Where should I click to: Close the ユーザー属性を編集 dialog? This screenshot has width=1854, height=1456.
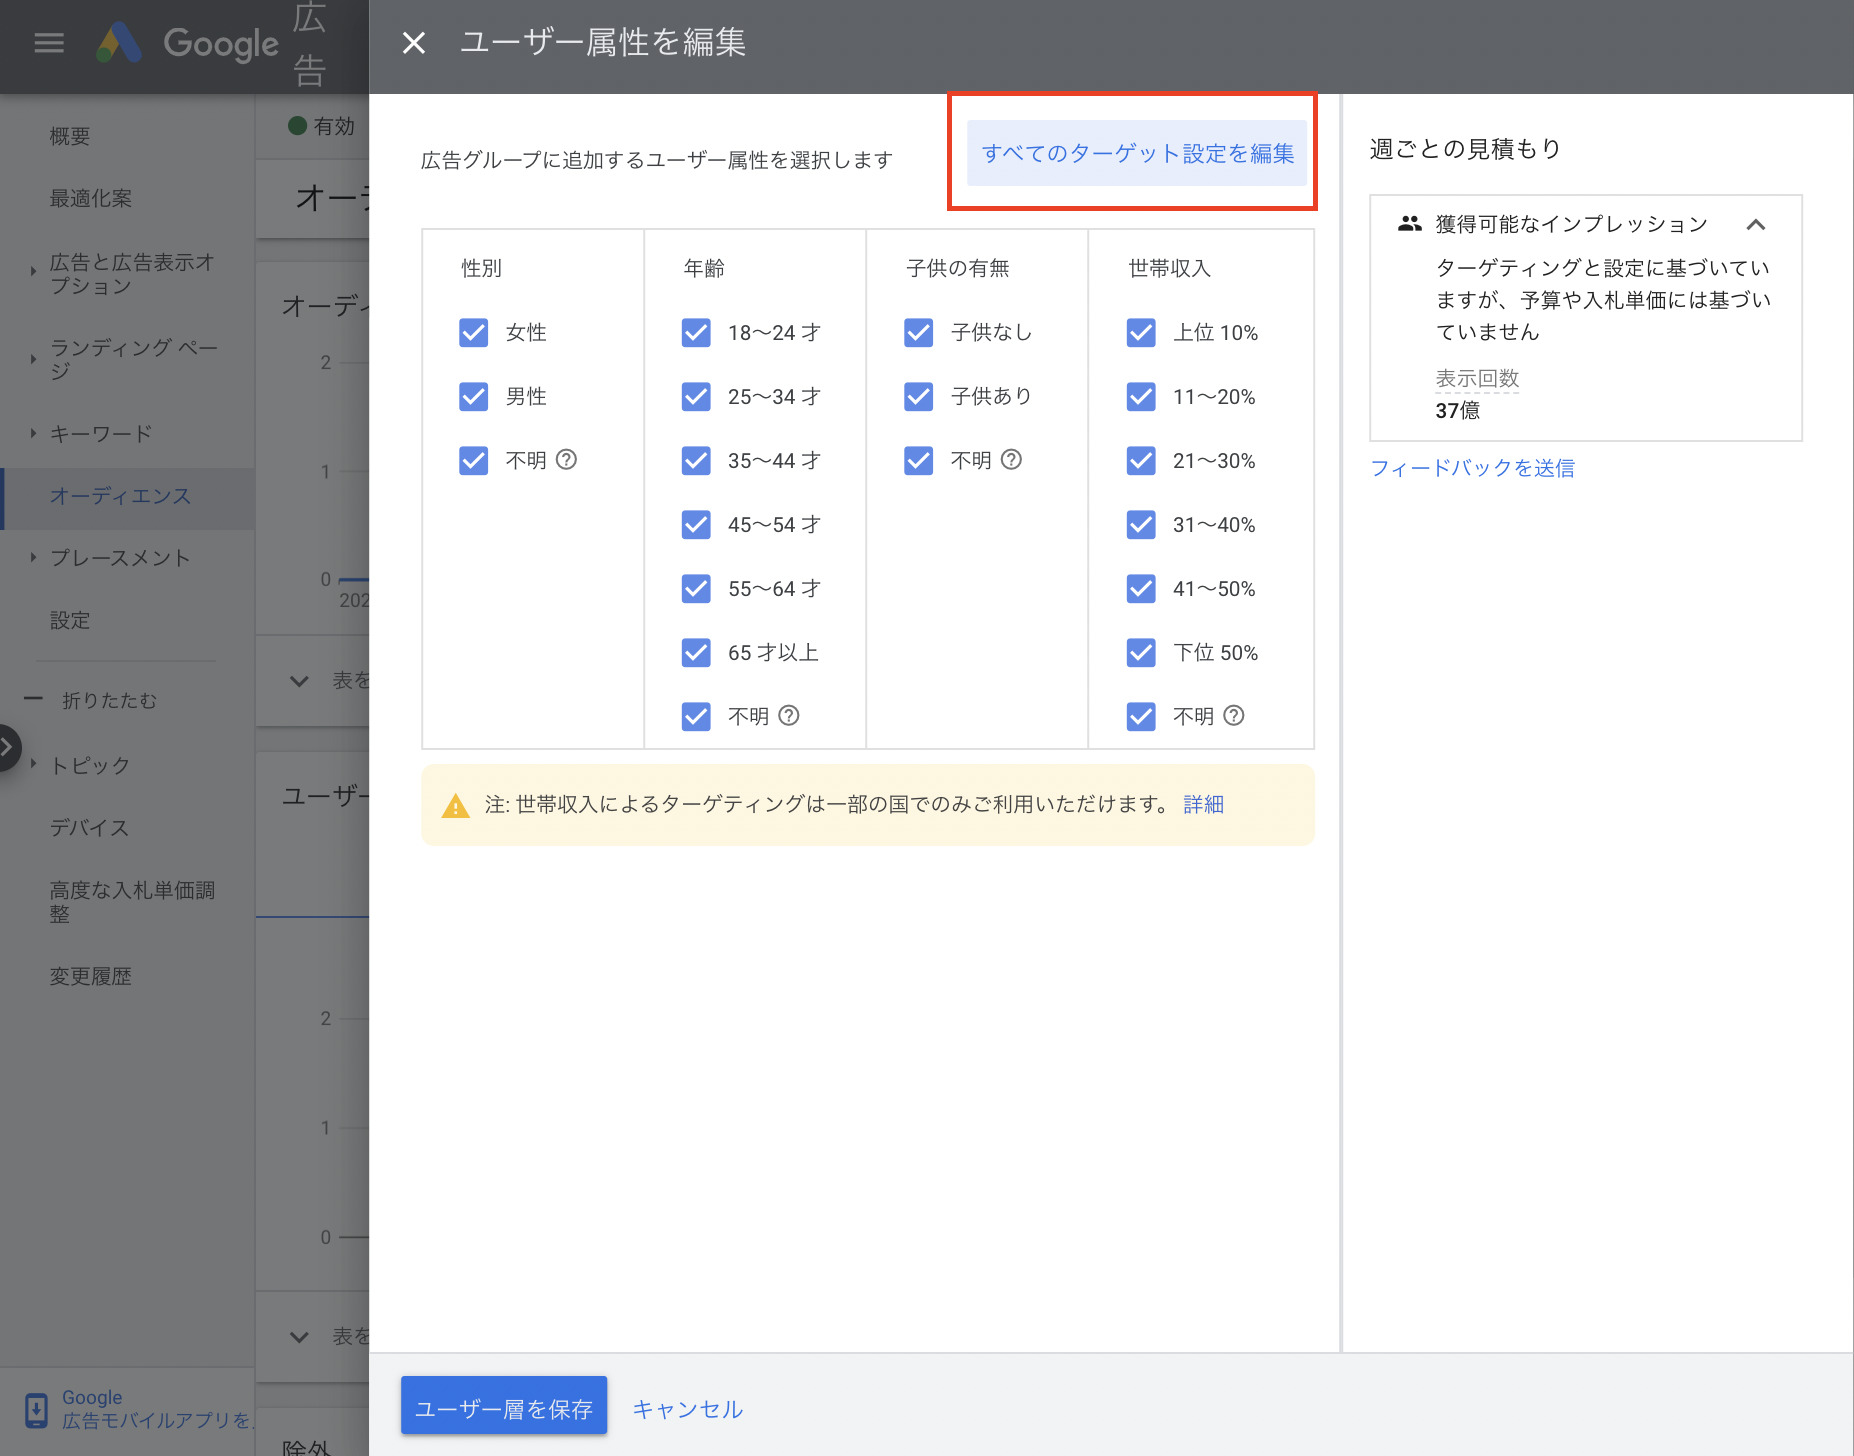point(413,42)
